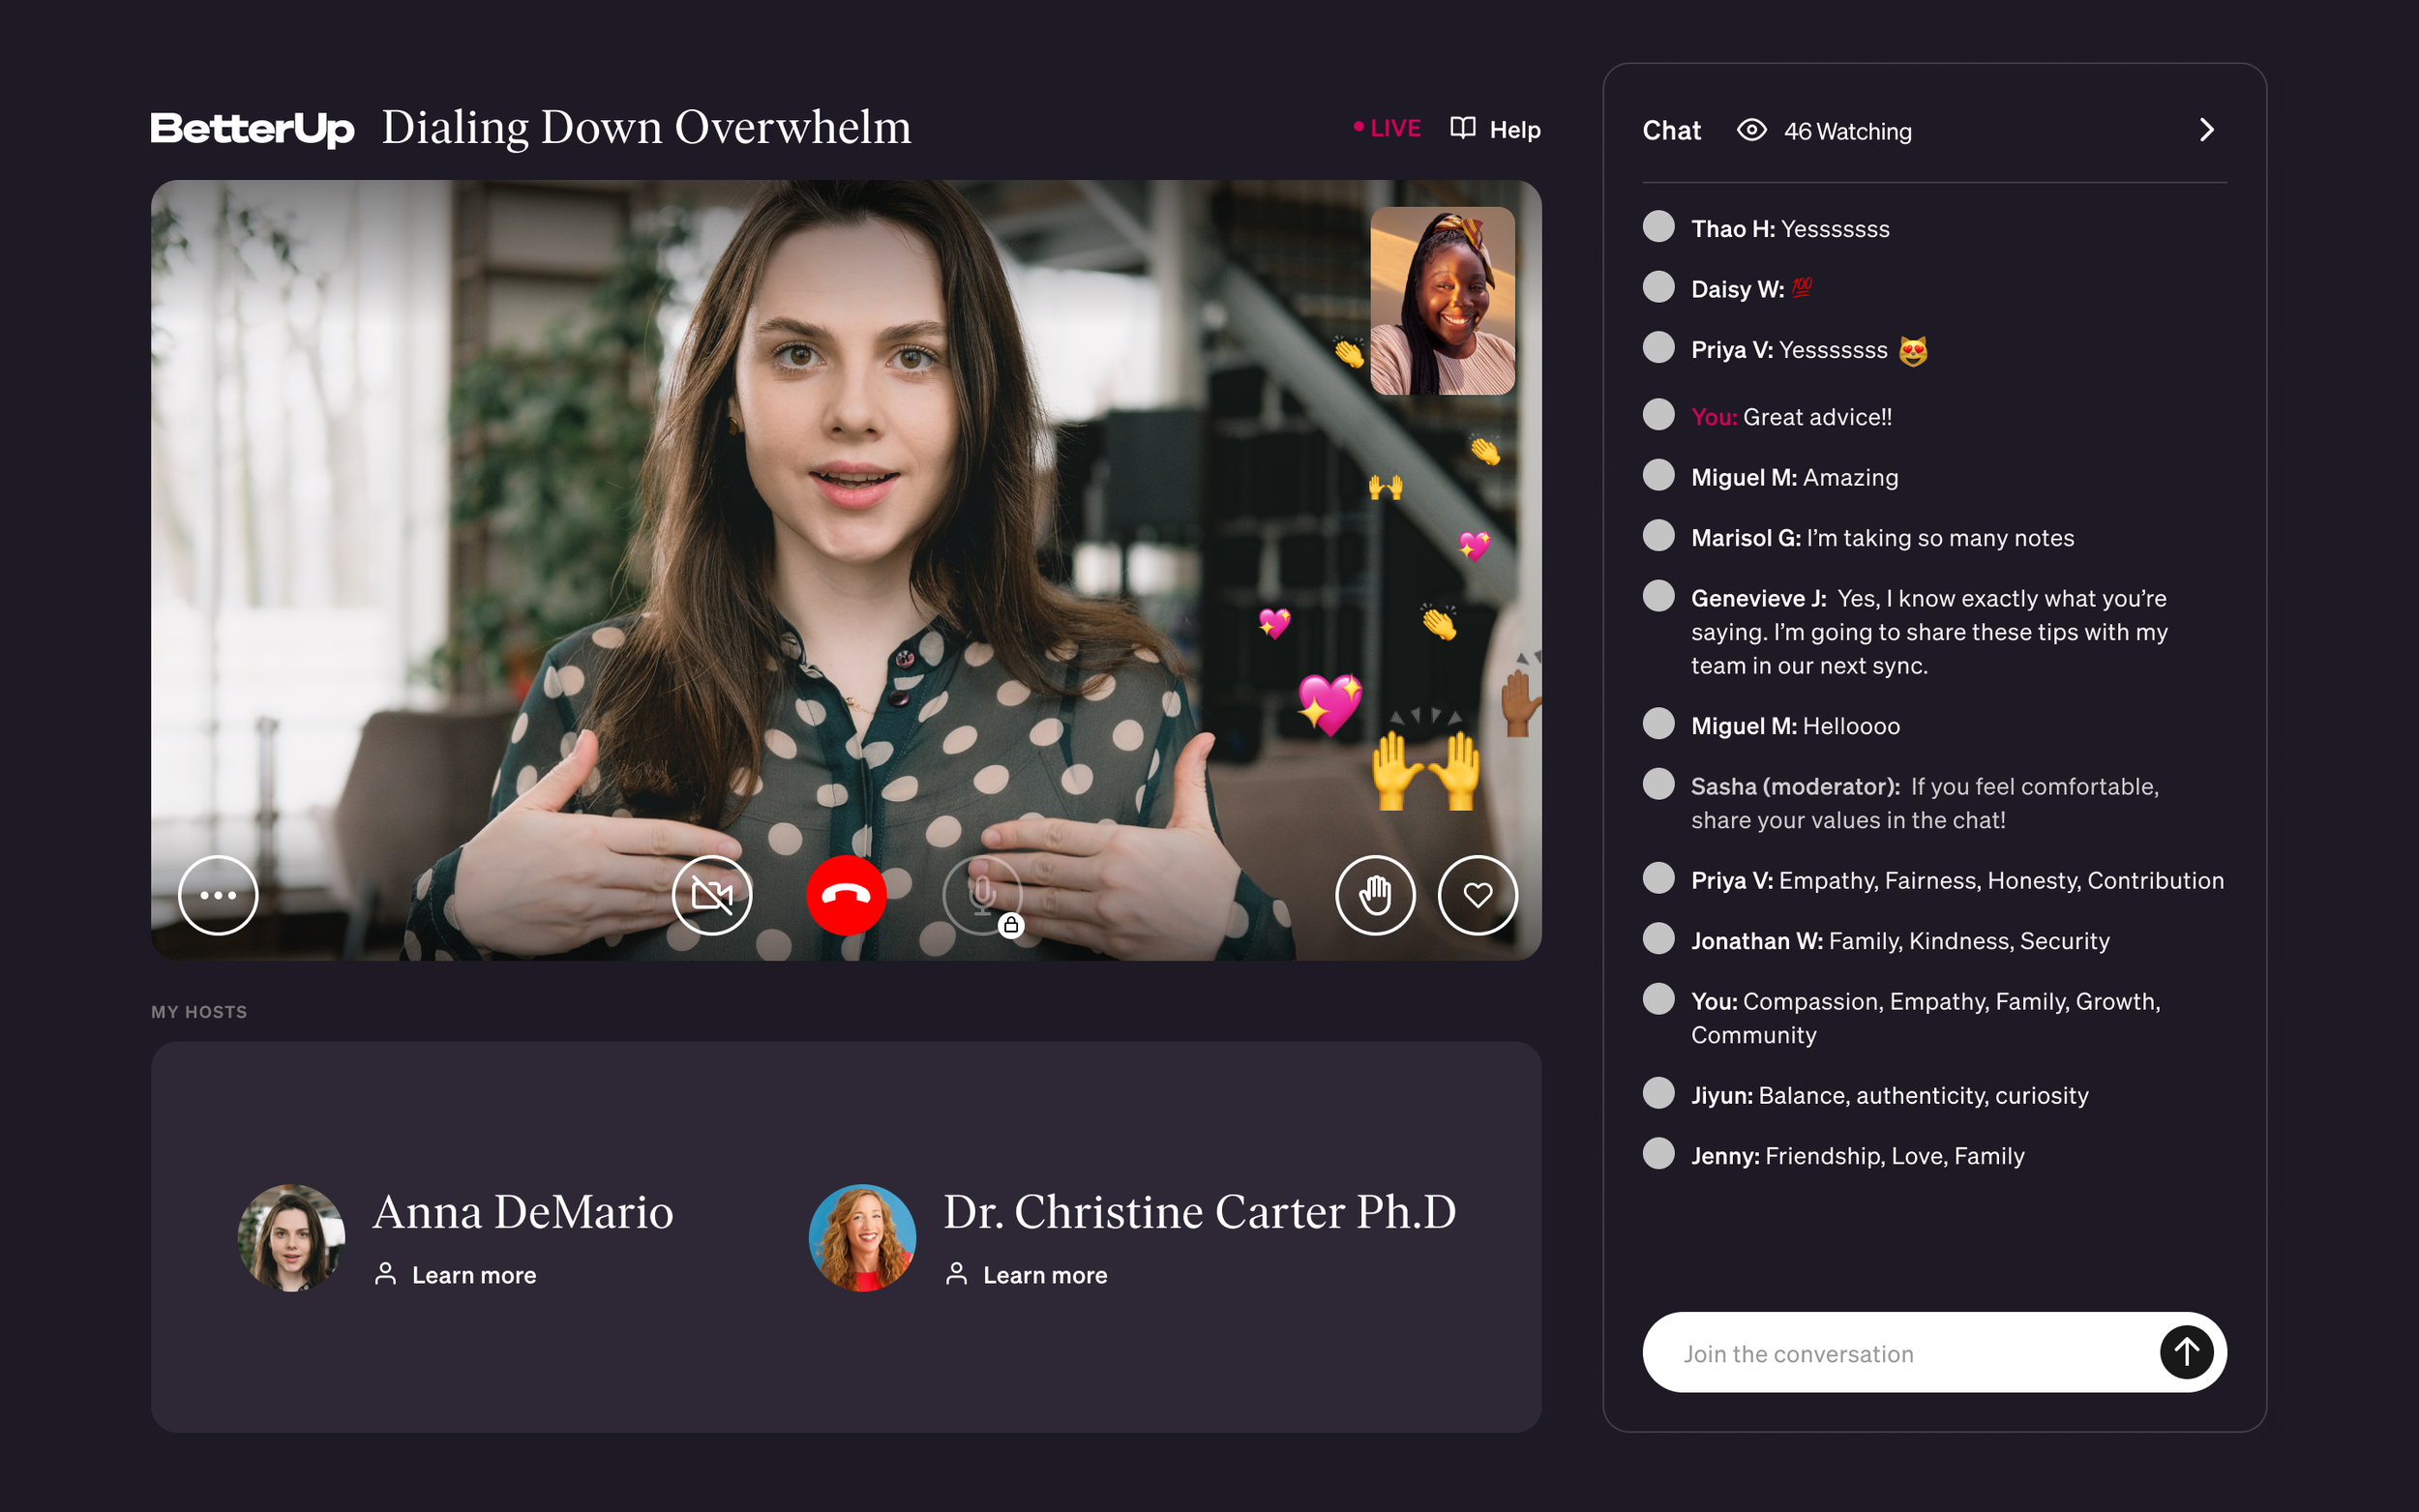2419x1512 pixels.
Task: Click Marisol G's chat avatar
Action: 1658,536
